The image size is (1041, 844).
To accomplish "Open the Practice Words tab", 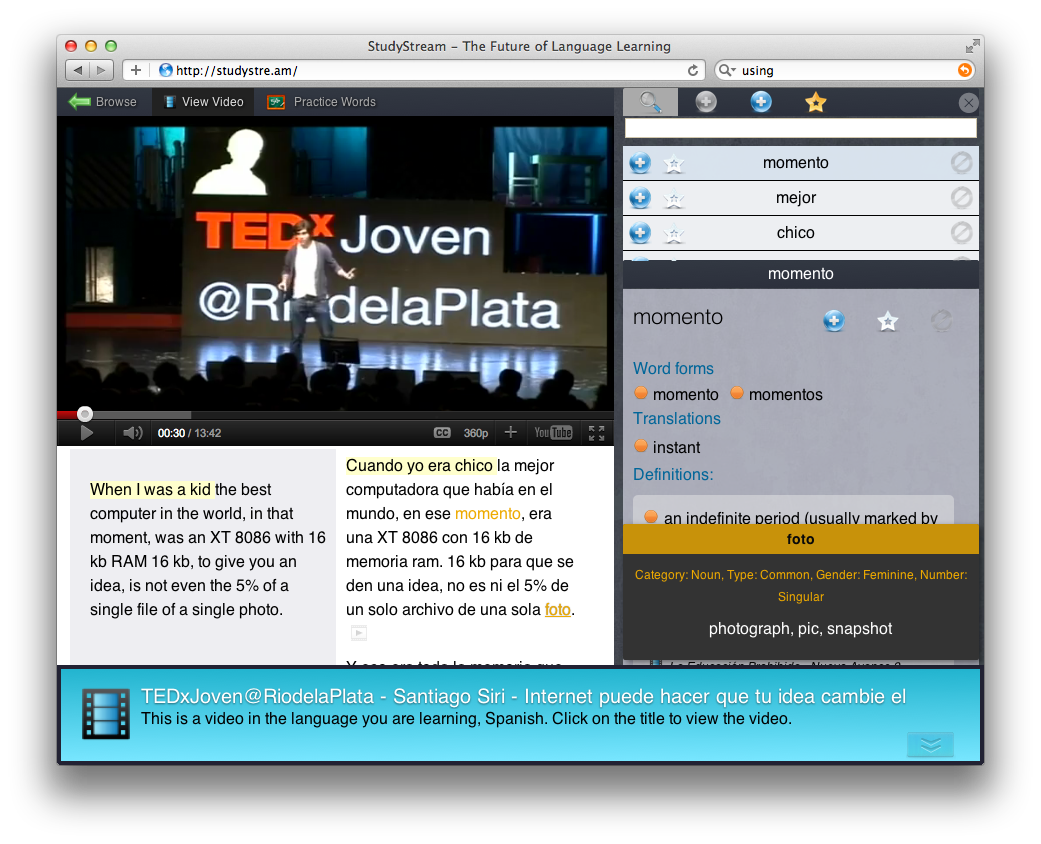I will 322,102.
